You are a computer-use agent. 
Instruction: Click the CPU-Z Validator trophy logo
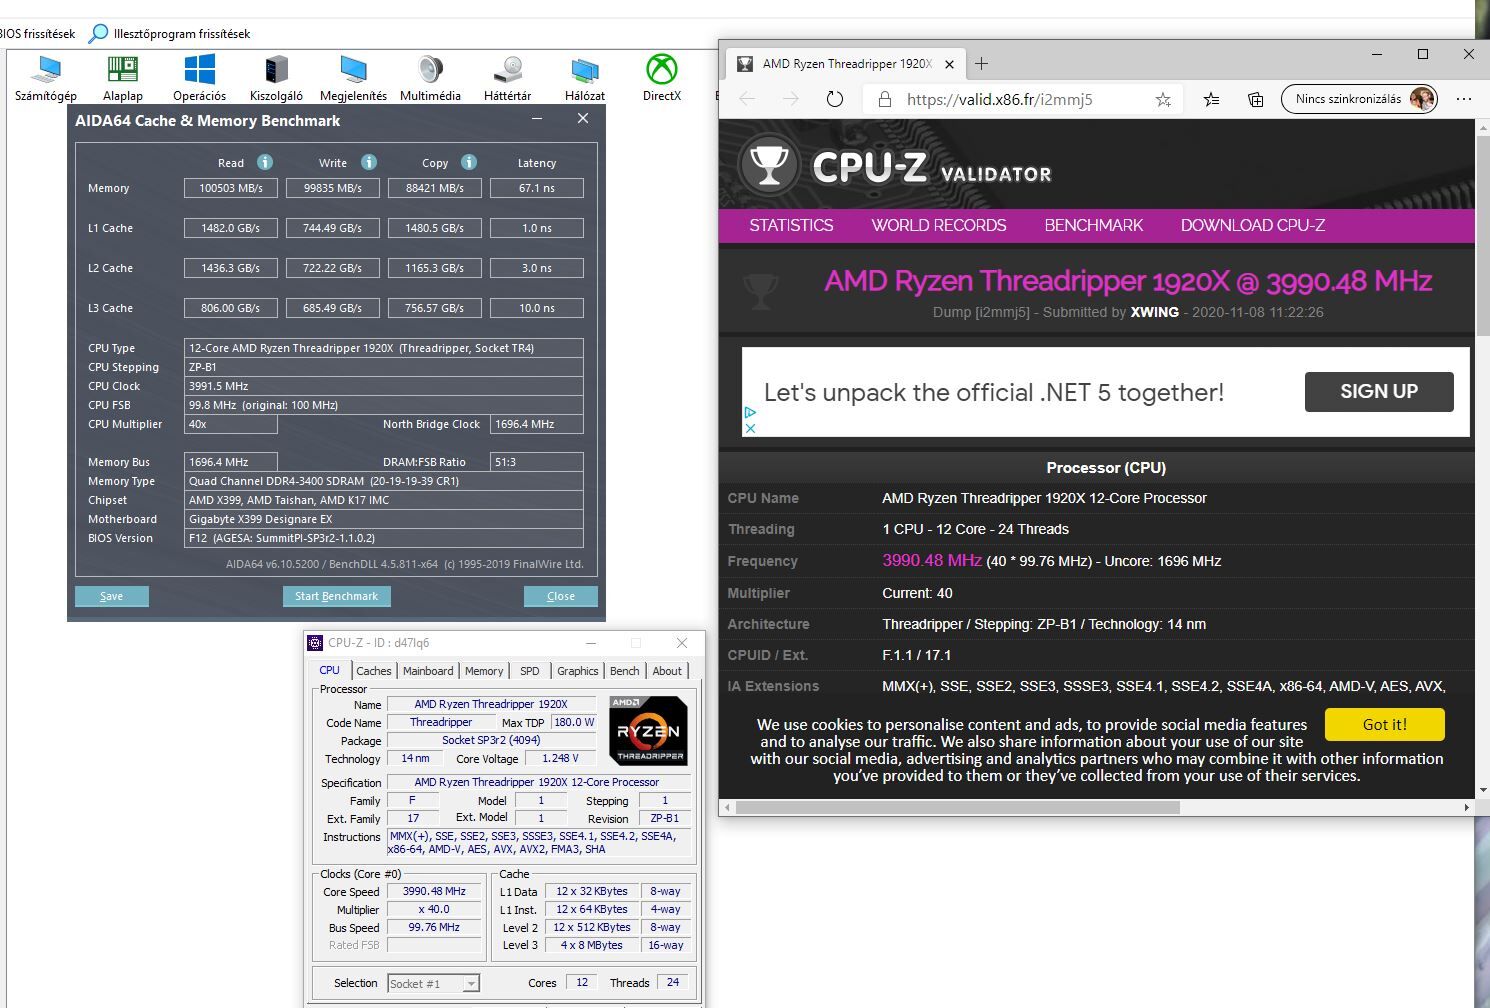[x=769, y=165]
